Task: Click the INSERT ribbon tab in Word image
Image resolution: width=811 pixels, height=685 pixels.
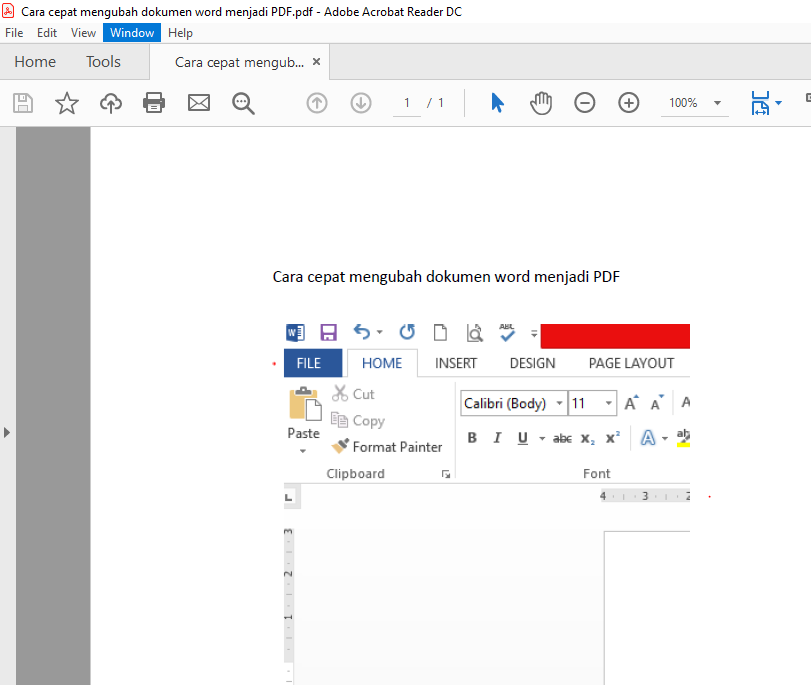Action: (456, 363)
